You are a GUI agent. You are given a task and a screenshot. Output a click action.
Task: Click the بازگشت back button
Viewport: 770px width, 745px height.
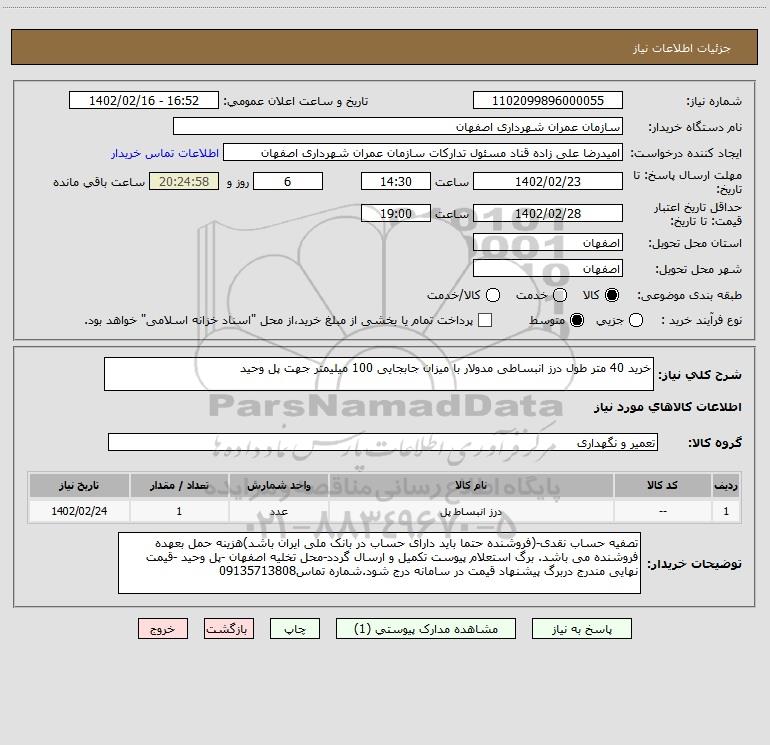coord(229,629)
